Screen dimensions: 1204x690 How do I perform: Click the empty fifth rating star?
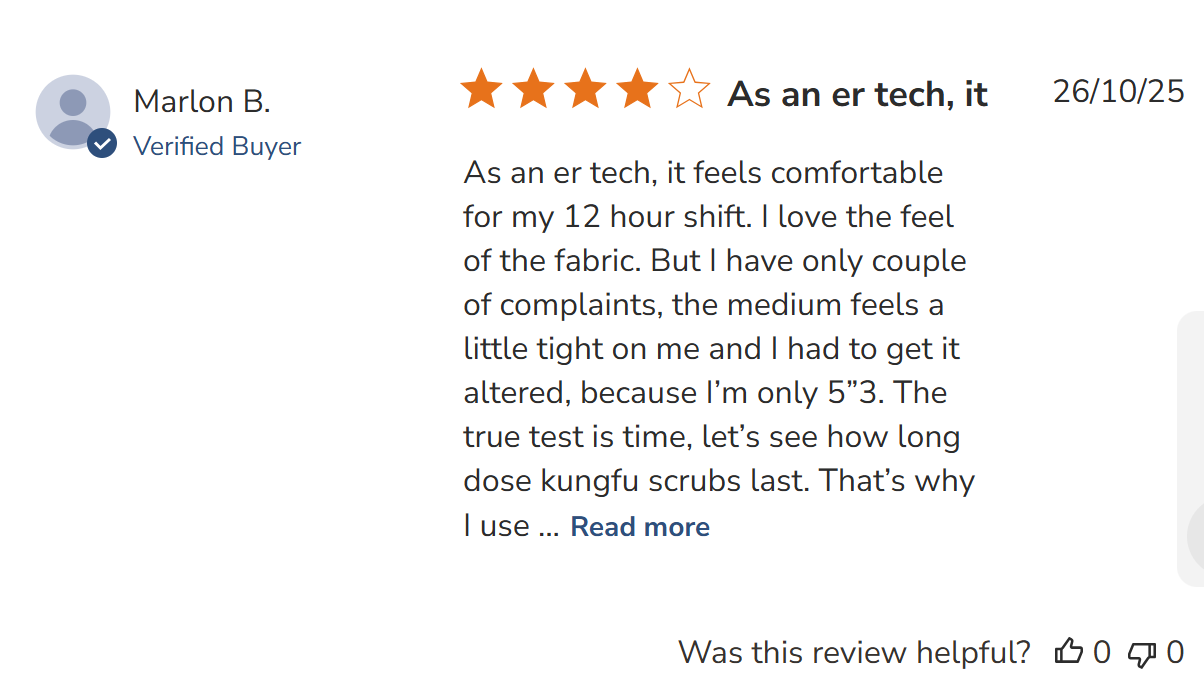pos(689,90)
